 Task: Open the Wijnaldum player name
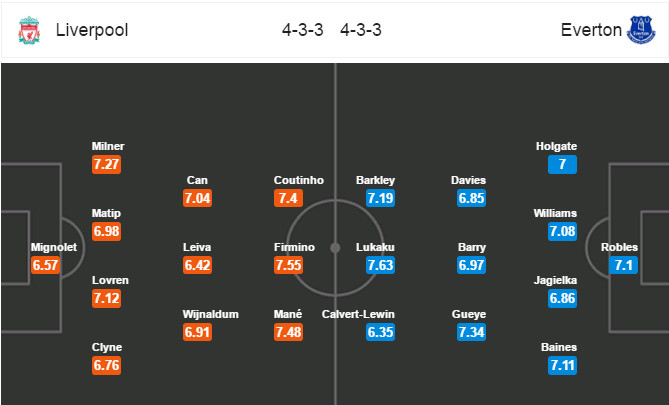211,314
